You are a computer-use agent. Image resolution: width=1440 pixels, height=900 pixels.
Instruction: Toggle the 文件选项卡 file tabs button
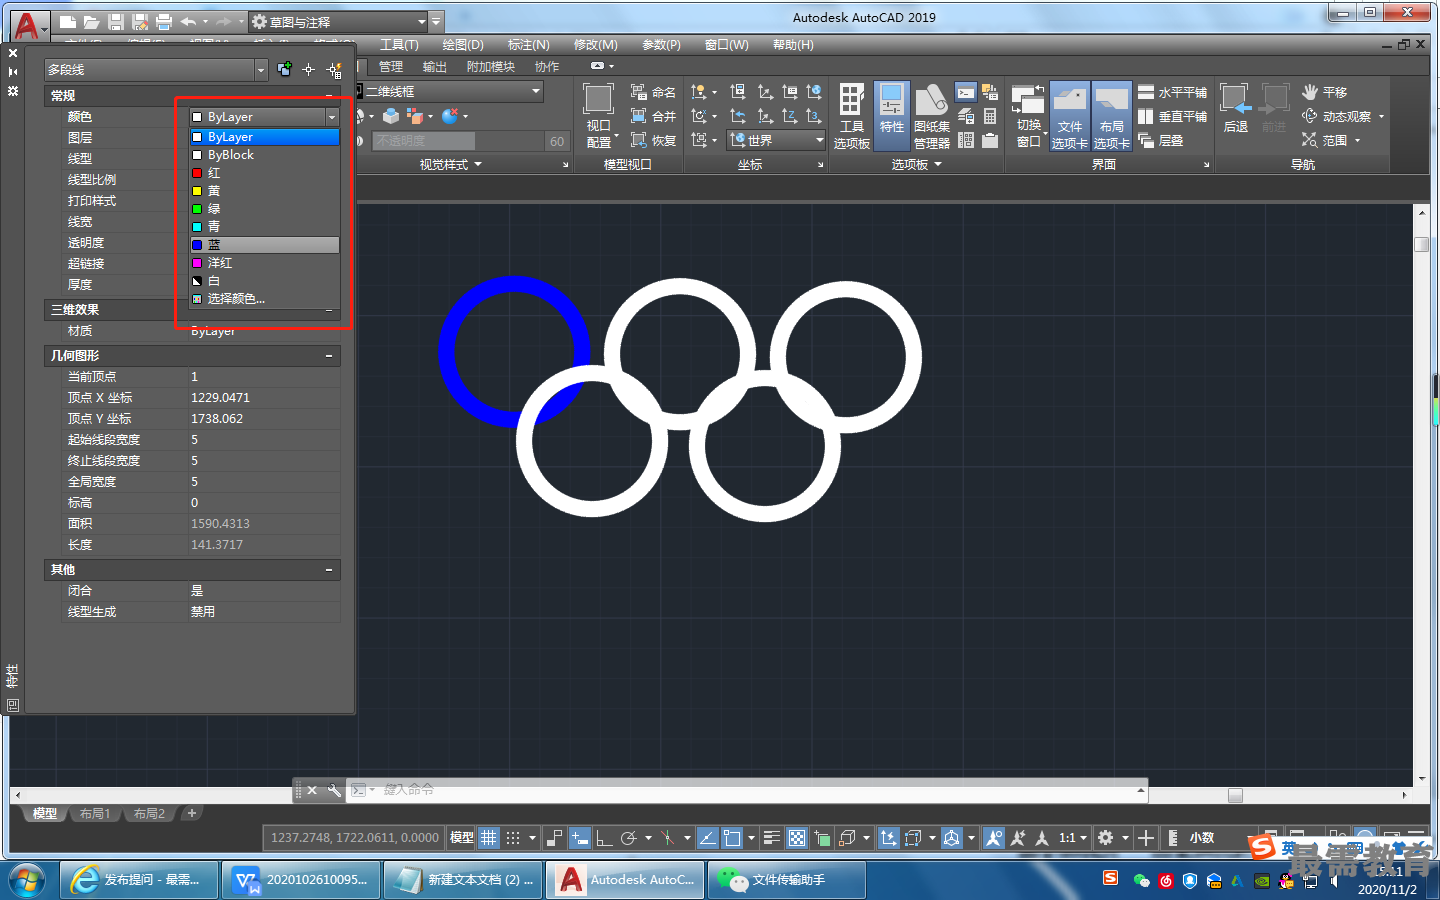coord(1069,116)
